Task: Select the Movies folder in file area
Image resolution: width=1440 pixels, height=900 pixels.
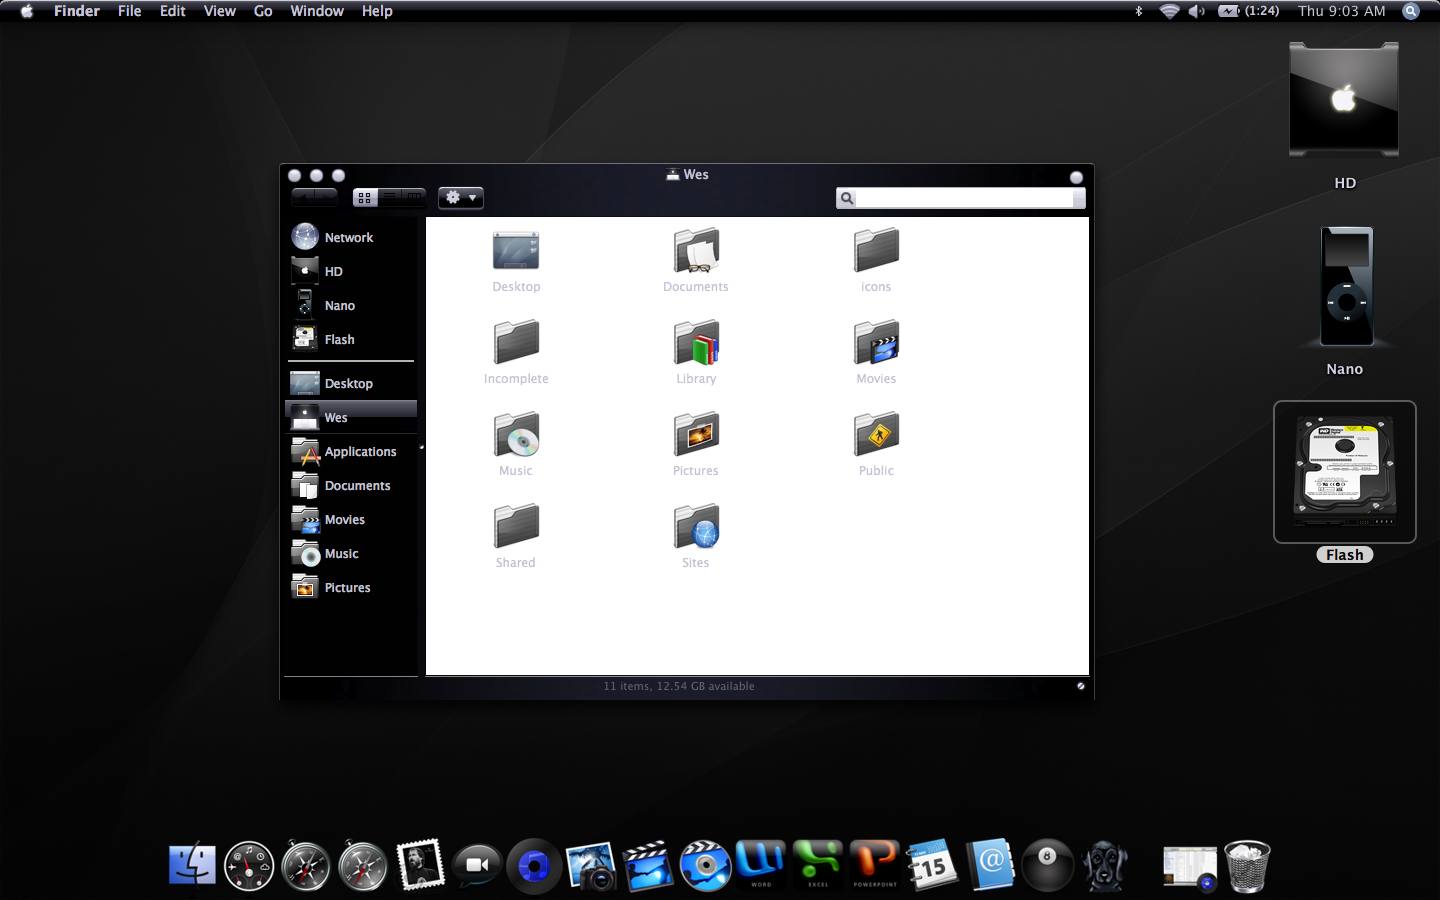Action: [876, 343]
